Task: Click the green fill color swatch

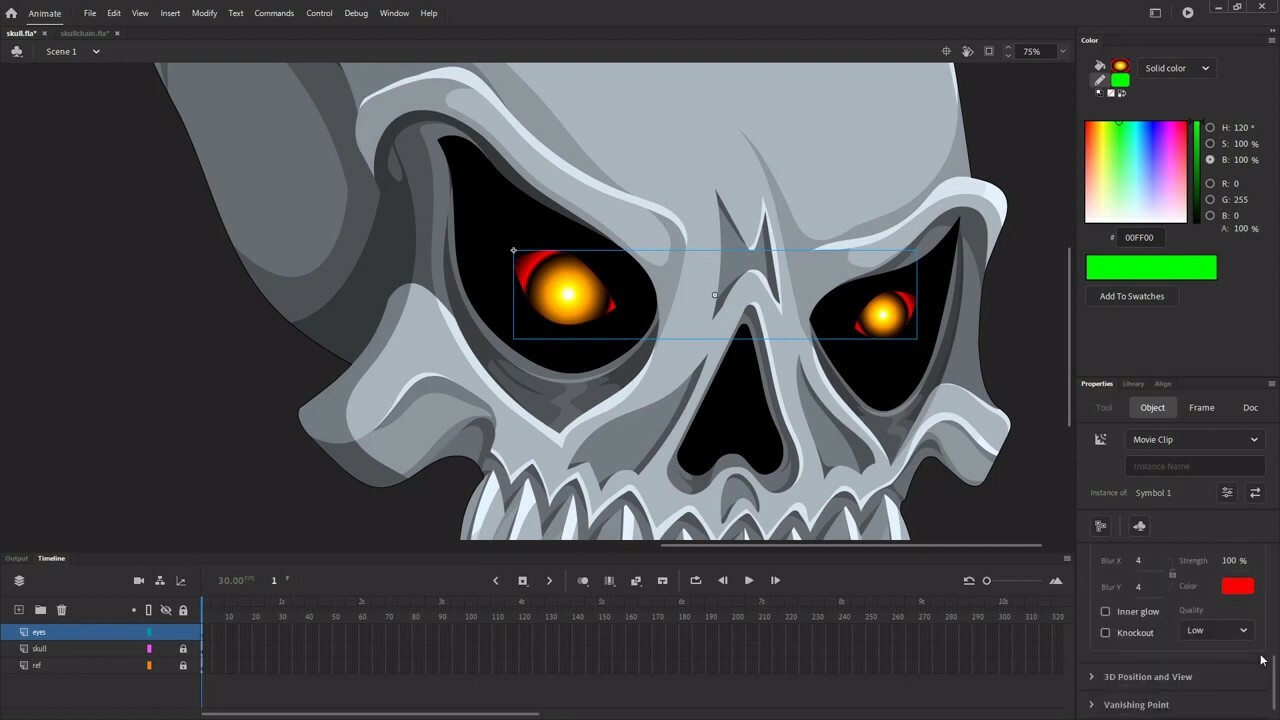Action: [1151, 266]
